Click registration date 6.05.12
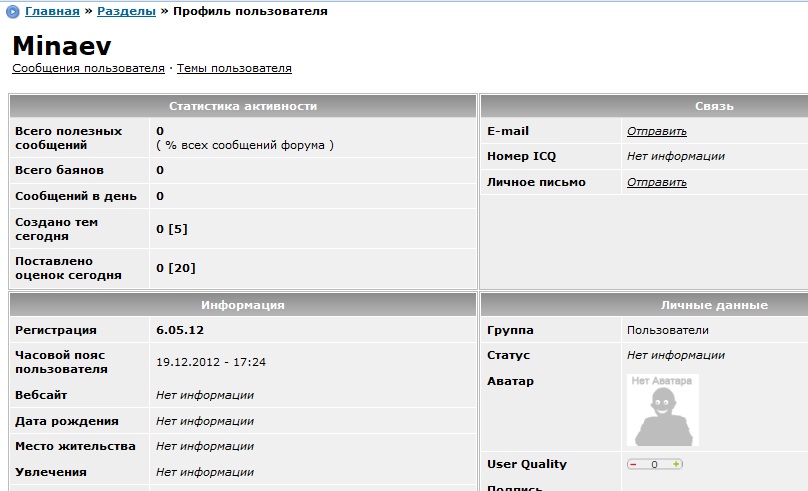 180,330
